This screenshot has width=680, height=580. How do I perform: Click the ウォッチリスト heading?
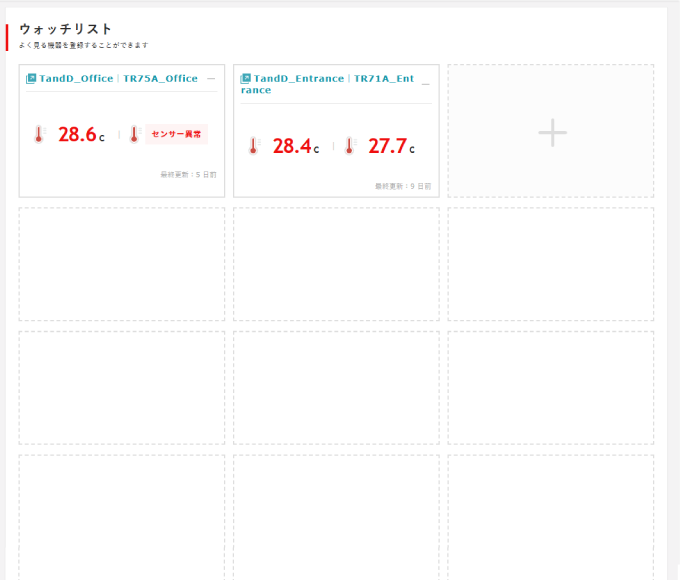tap(66, 29)
